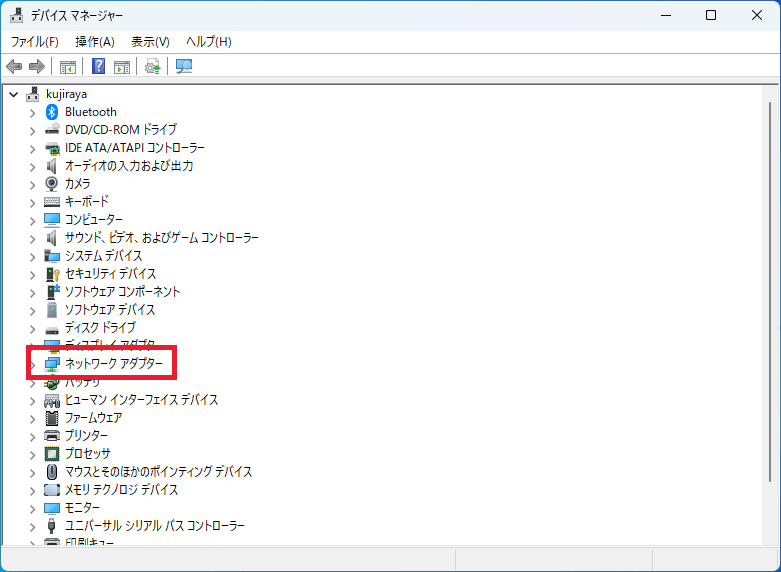Click the ソフトウェア コンポーネント icon
Image resolution: width=781 pixels, height=572 pixels.
pos(52,291)
